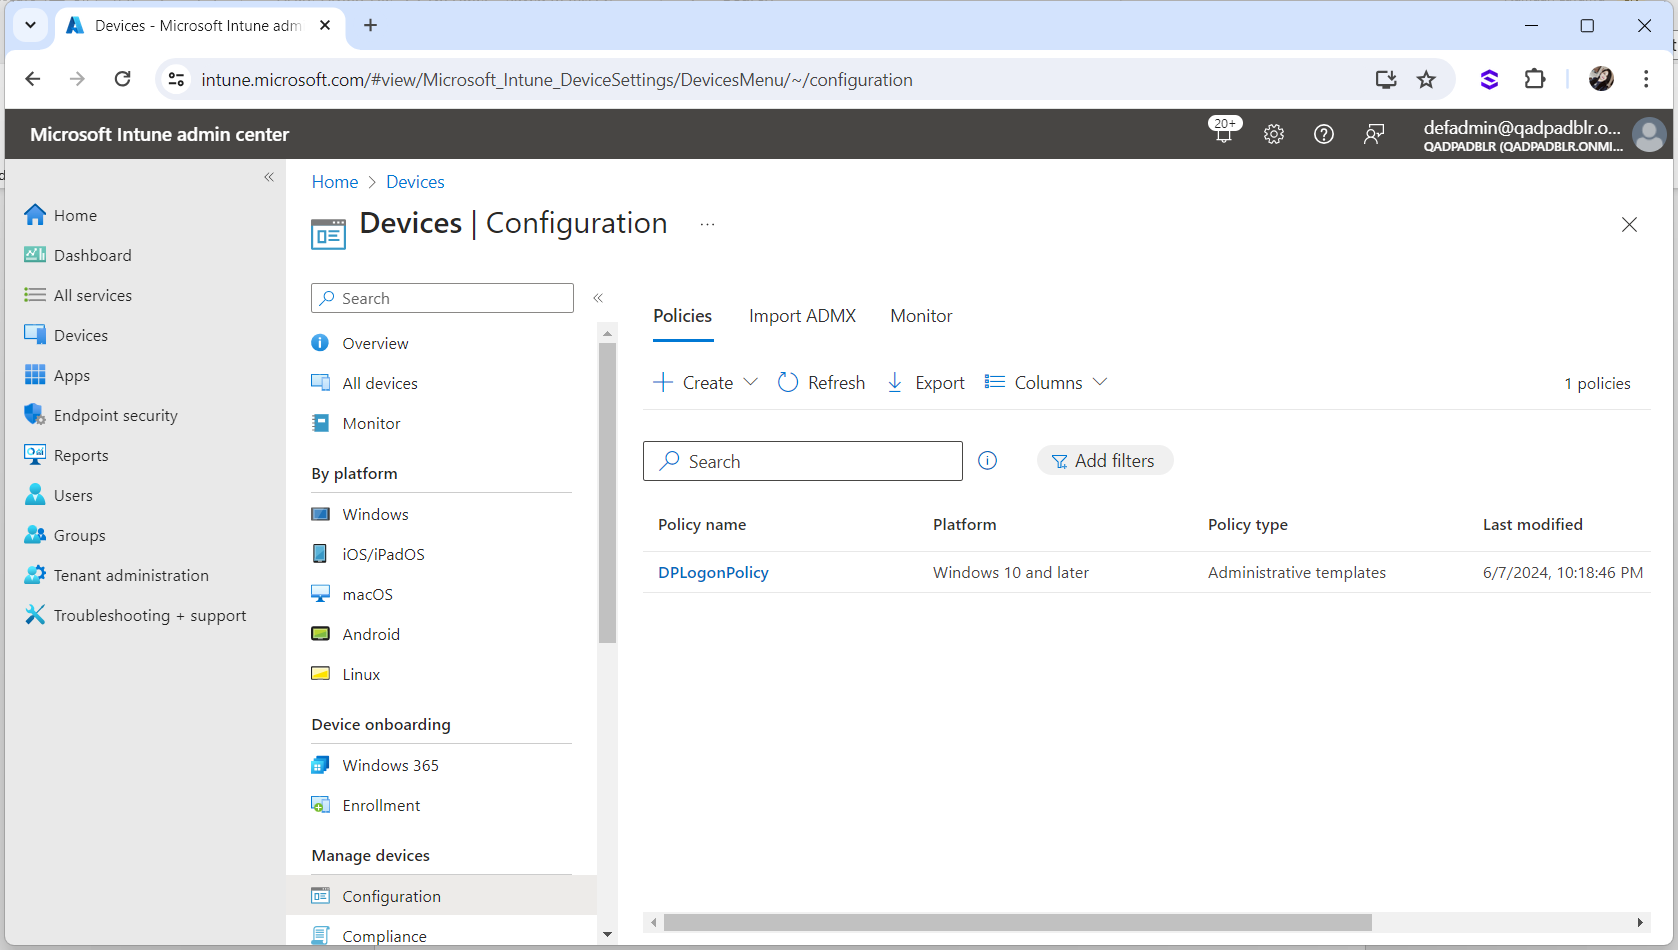The width and height of the screenshot is (1678, 950).
Task: Open a new browser tab
Action: pyautogui.click(x=370, y=25)
